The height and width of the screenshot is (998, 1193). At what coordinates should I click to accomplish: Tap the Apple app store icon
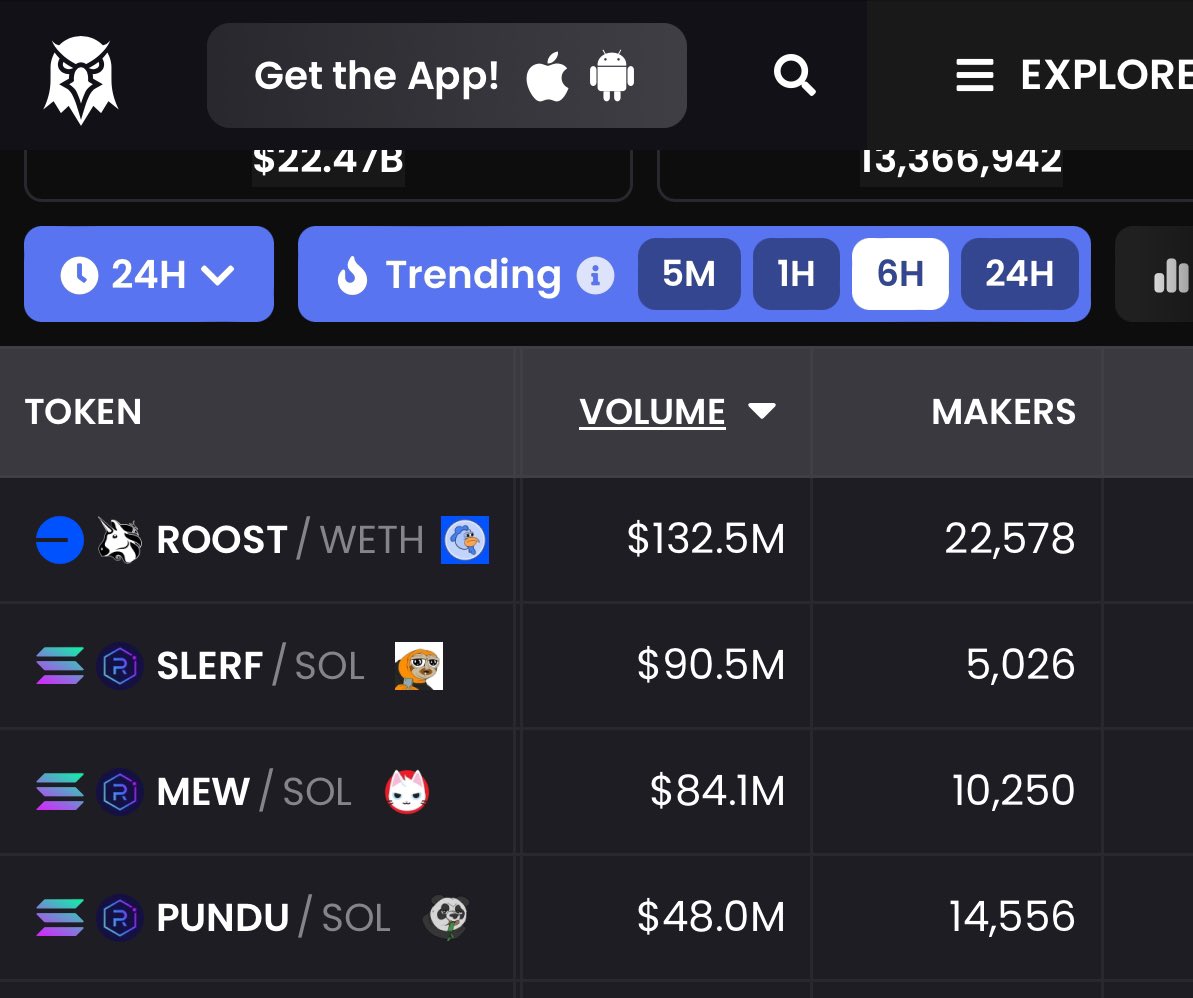click(x=547, y=76)
